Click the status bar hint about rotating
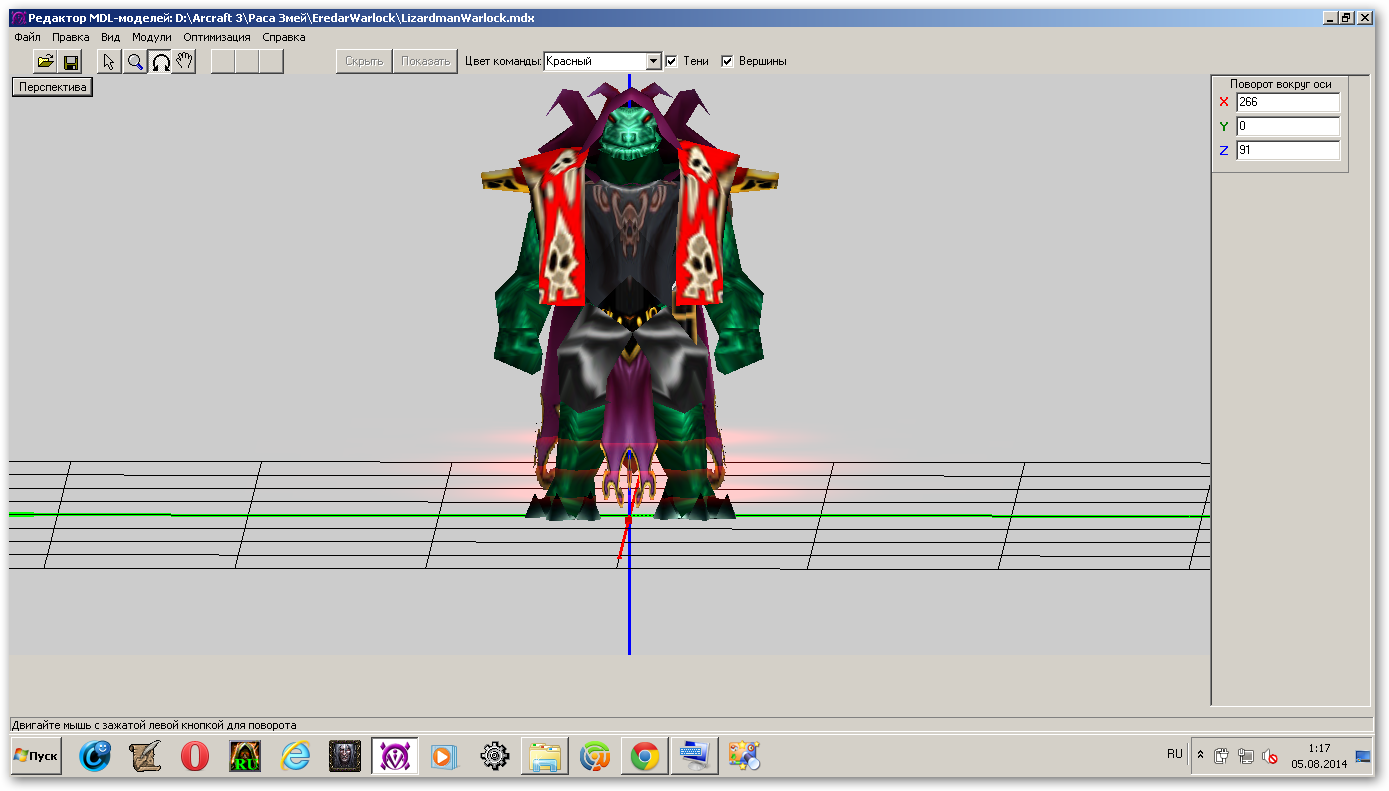 click(x=154, y=725)
